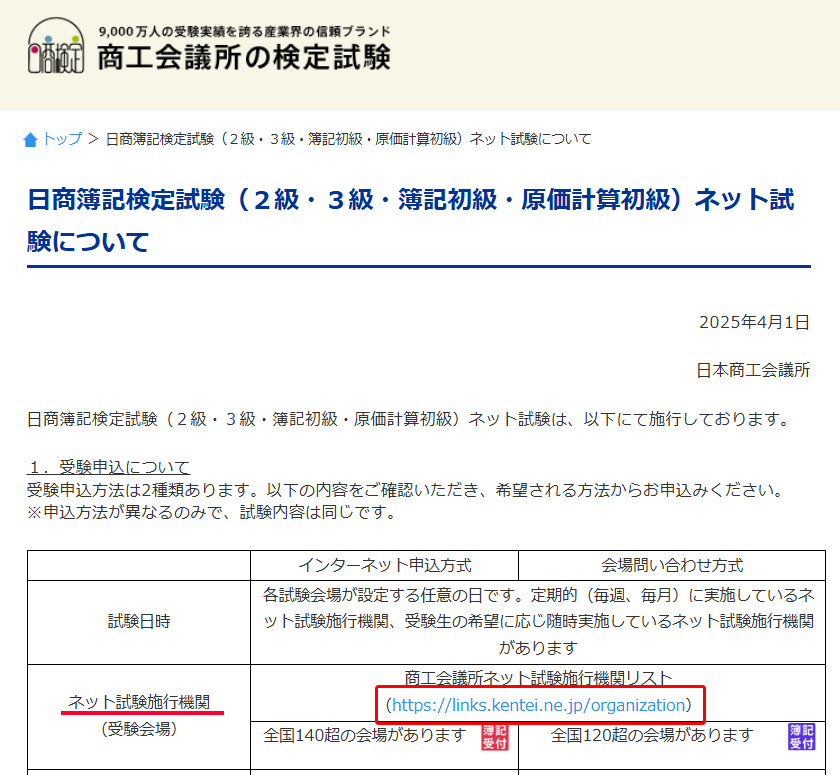Open the links.kentei.ne.jp/organization hyperlink
840x775 pixels.
[538, 705]
